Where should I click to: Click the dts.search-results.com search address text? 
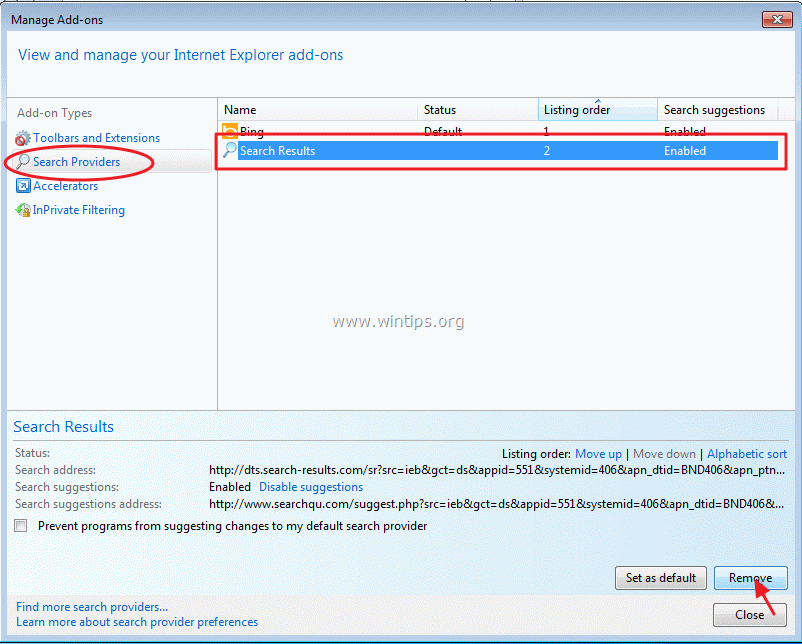tap(497, 470)
